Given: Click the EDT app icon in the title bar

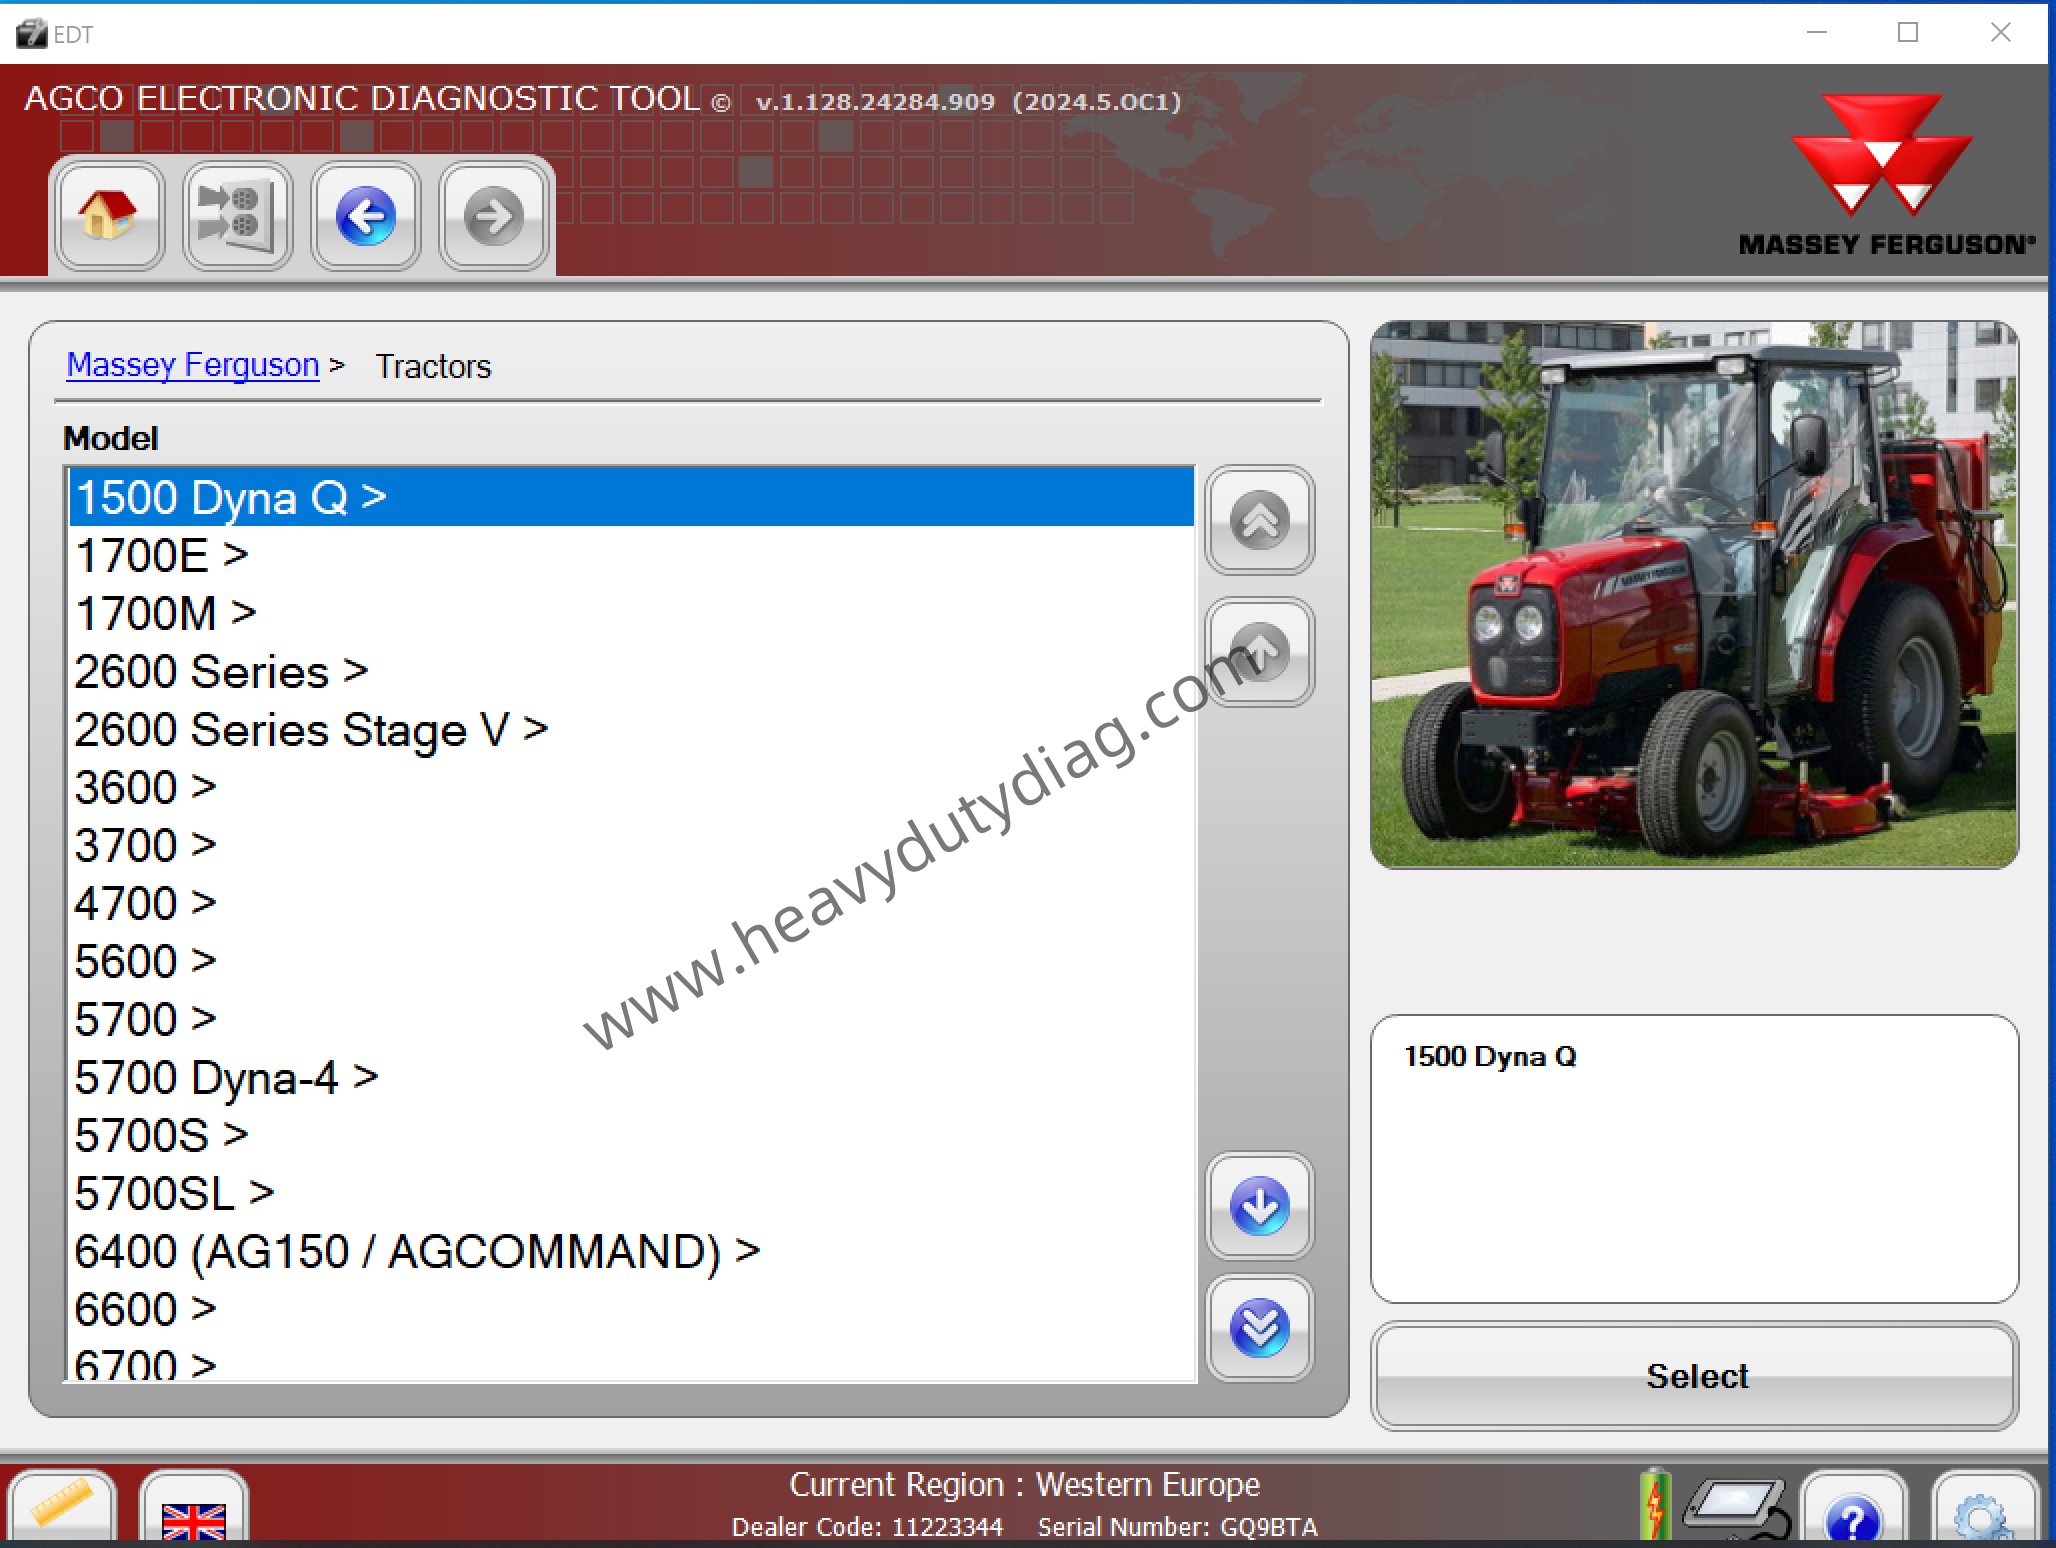Looking at the screenshot, I should [x=31, y=34].
